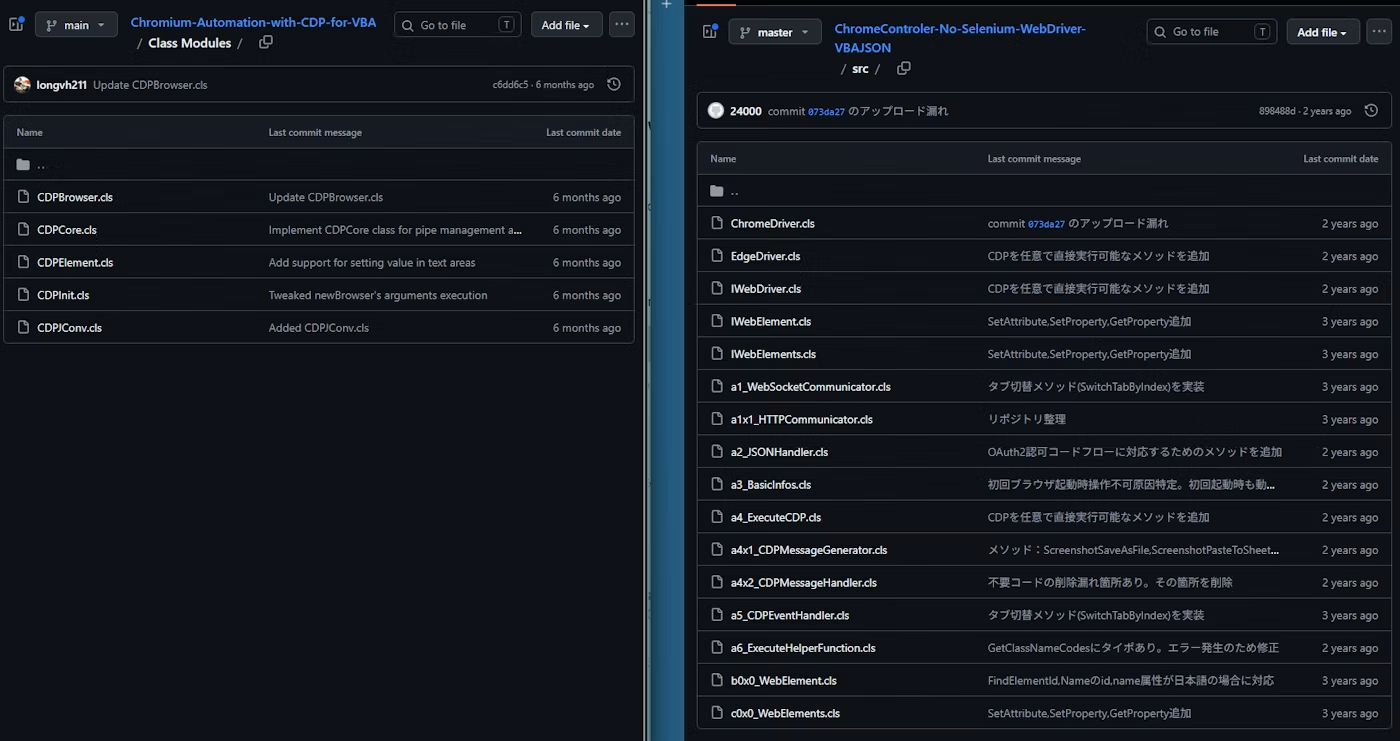1400x741 pixels.
Task: Open the more options menu beside the right Add file button
Action: click(x=1378, y=31)
